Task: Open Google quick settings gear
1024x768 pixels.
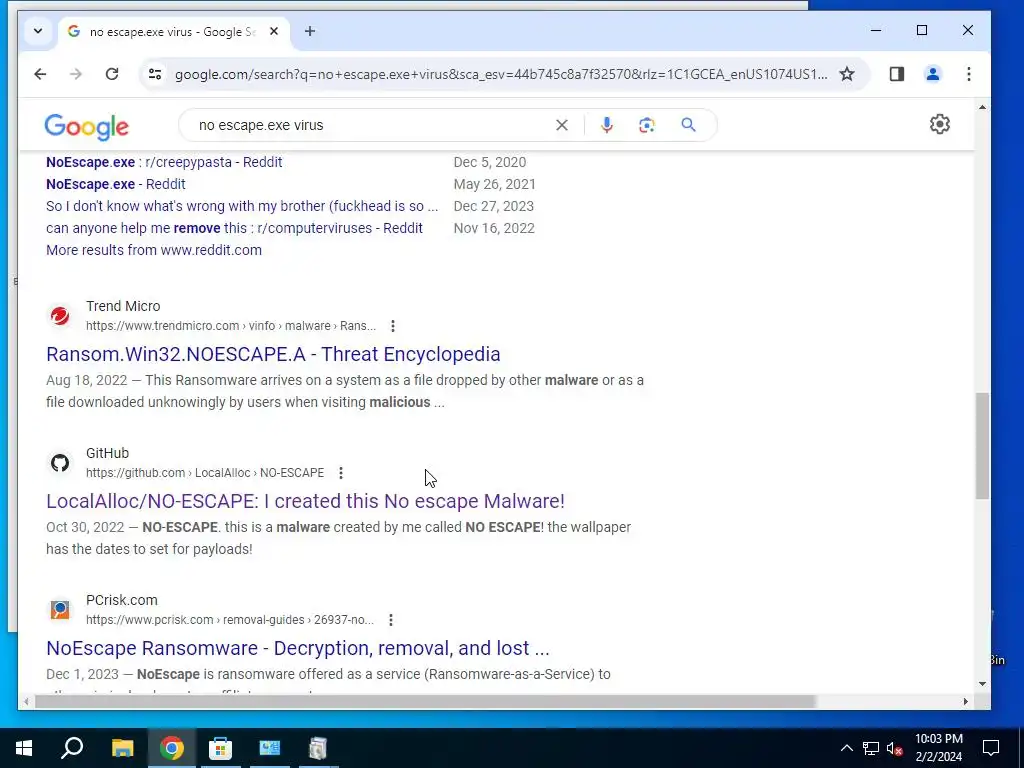Action: point(939,124)
